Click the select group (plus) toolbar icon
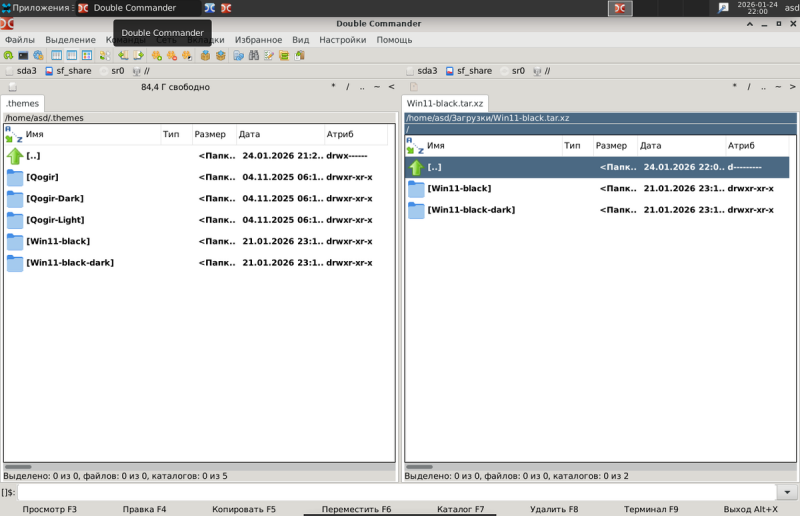The width and height of the screenshot is (800, 516). point(157,56)
